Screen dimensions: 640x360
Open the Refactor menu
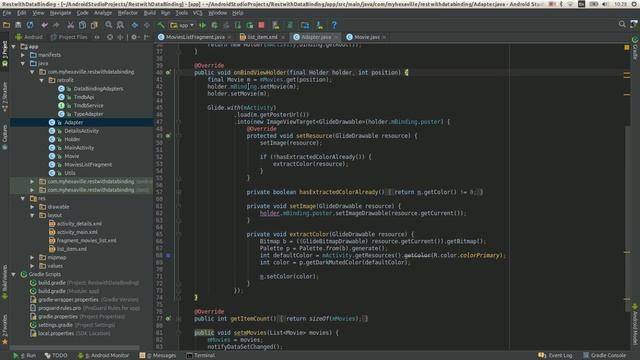coord(127,13)
